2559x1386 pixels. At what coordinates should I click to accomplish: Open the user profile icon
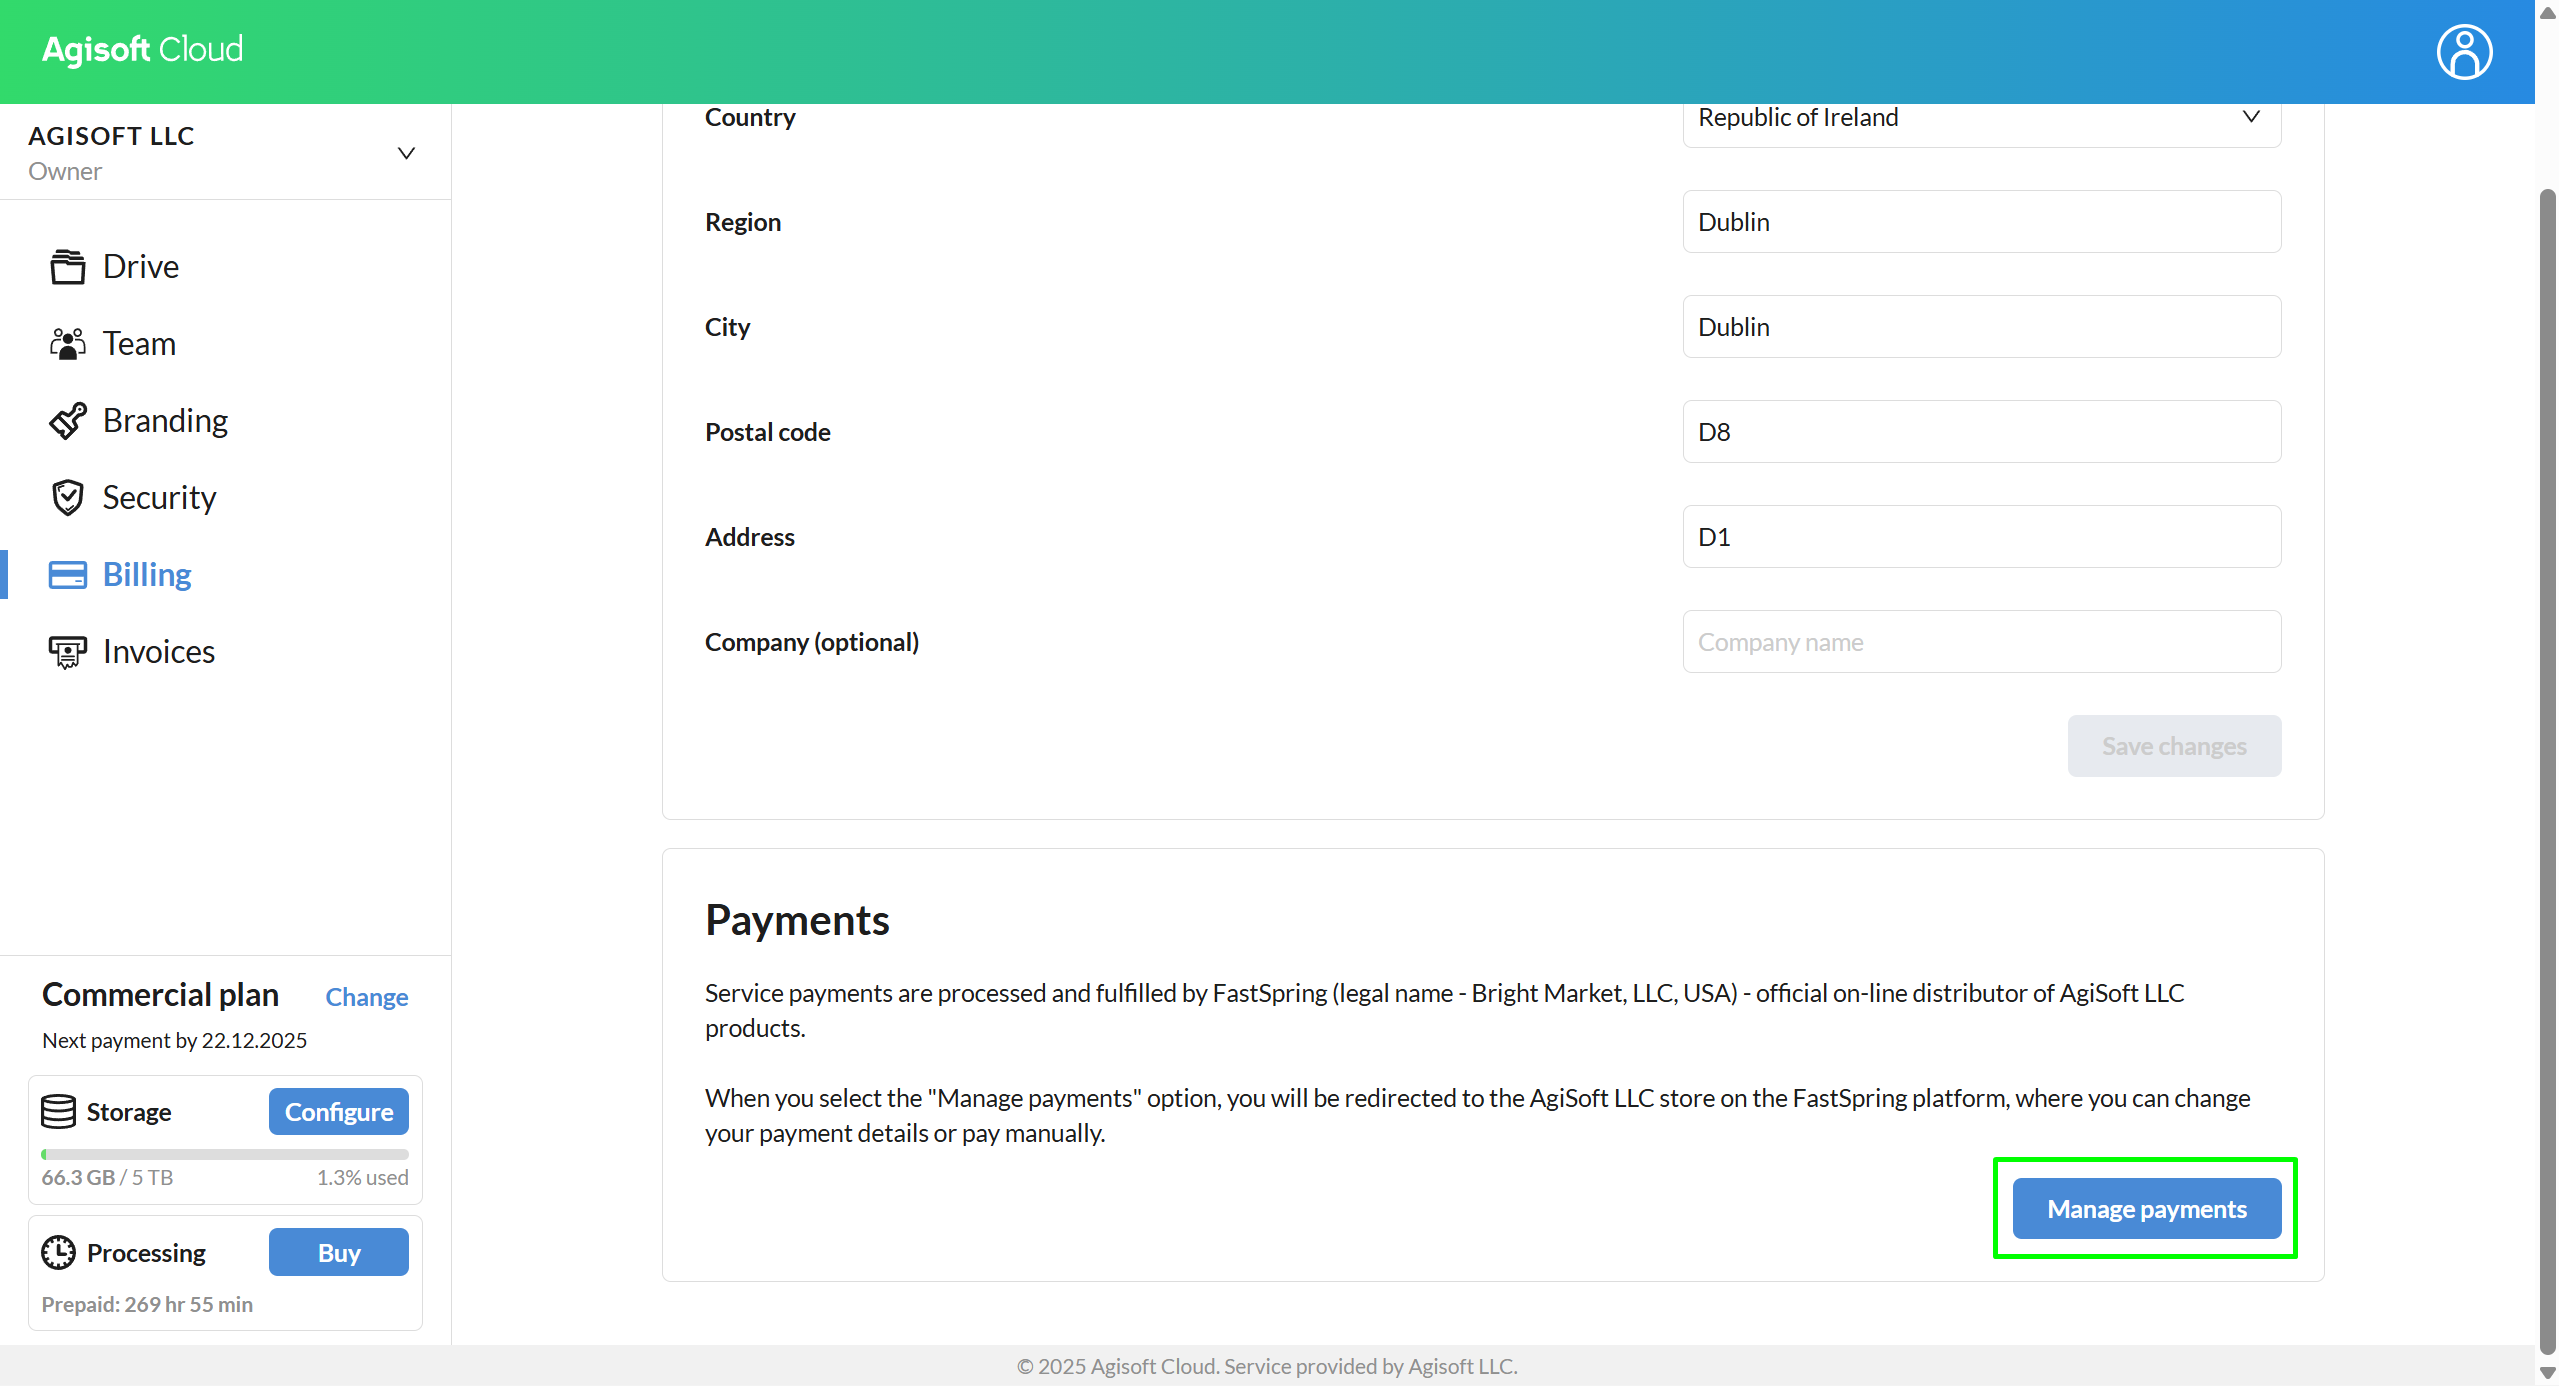2463,52
